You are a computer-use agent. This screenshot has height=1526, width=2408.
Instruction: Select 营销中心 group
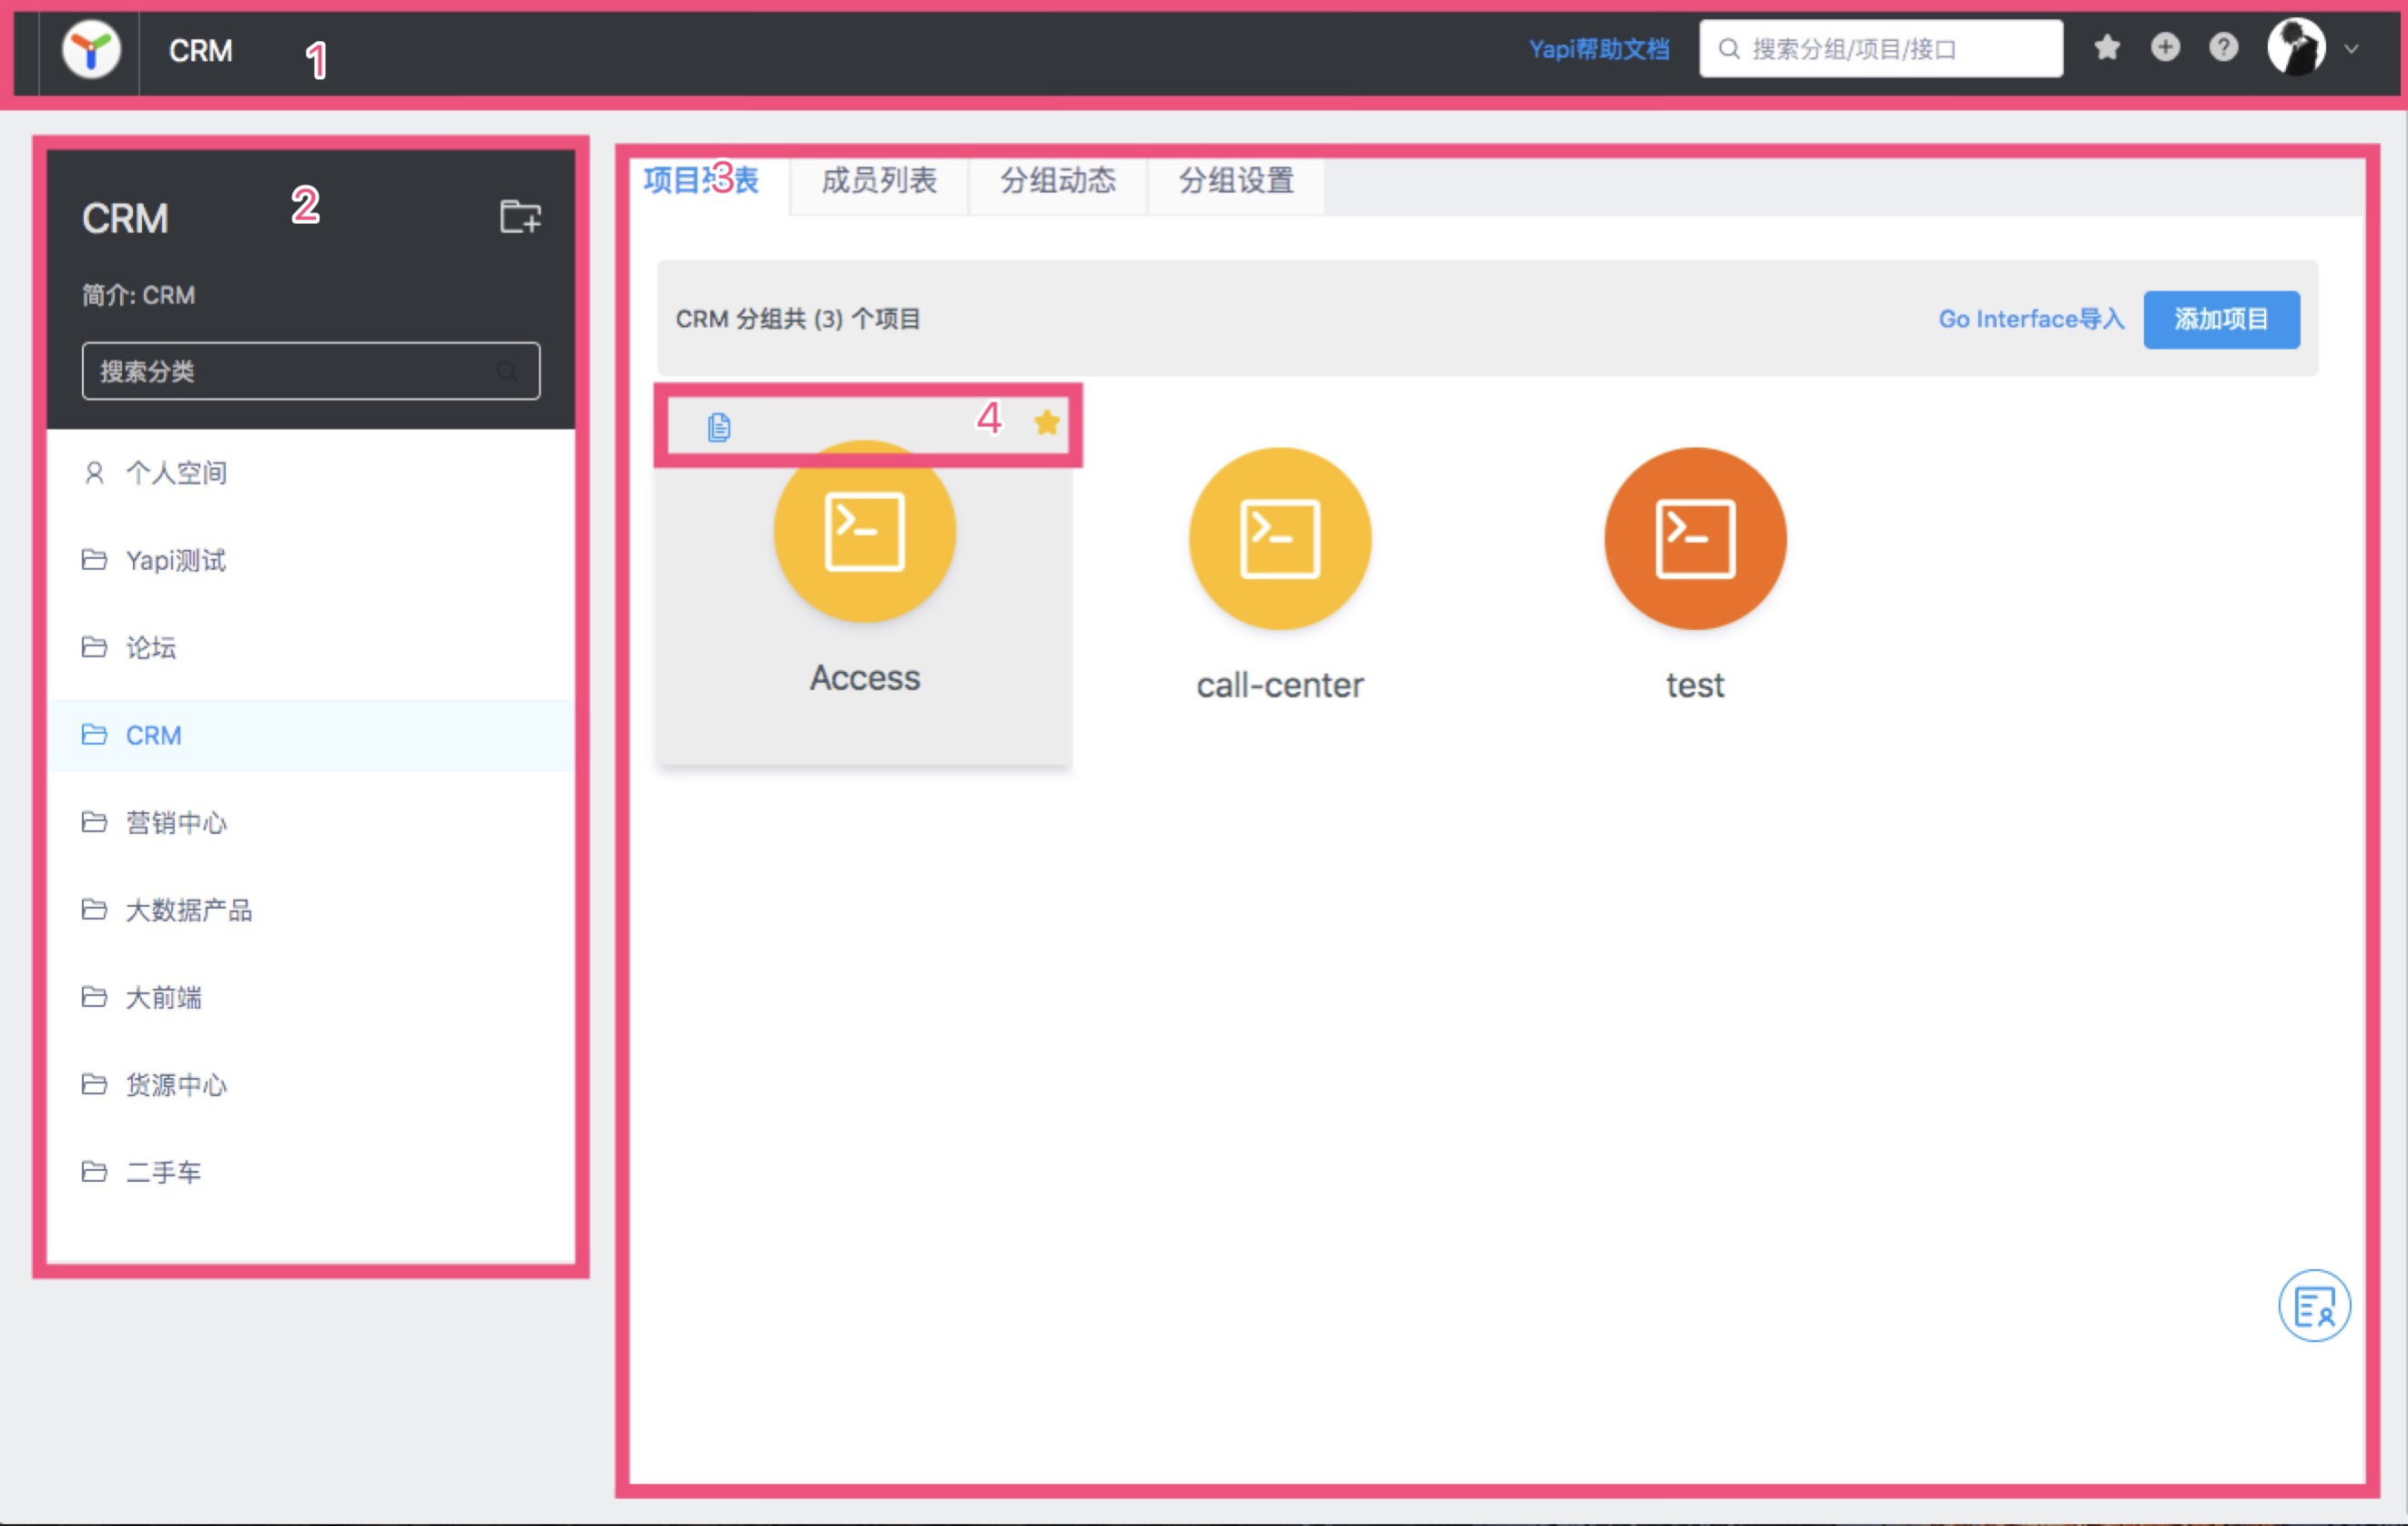click(311, 822)
